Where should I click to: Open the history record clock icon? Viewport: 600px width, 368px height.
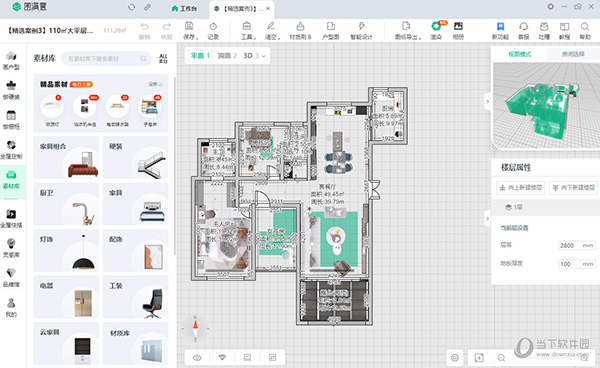(x=213, y=31)
